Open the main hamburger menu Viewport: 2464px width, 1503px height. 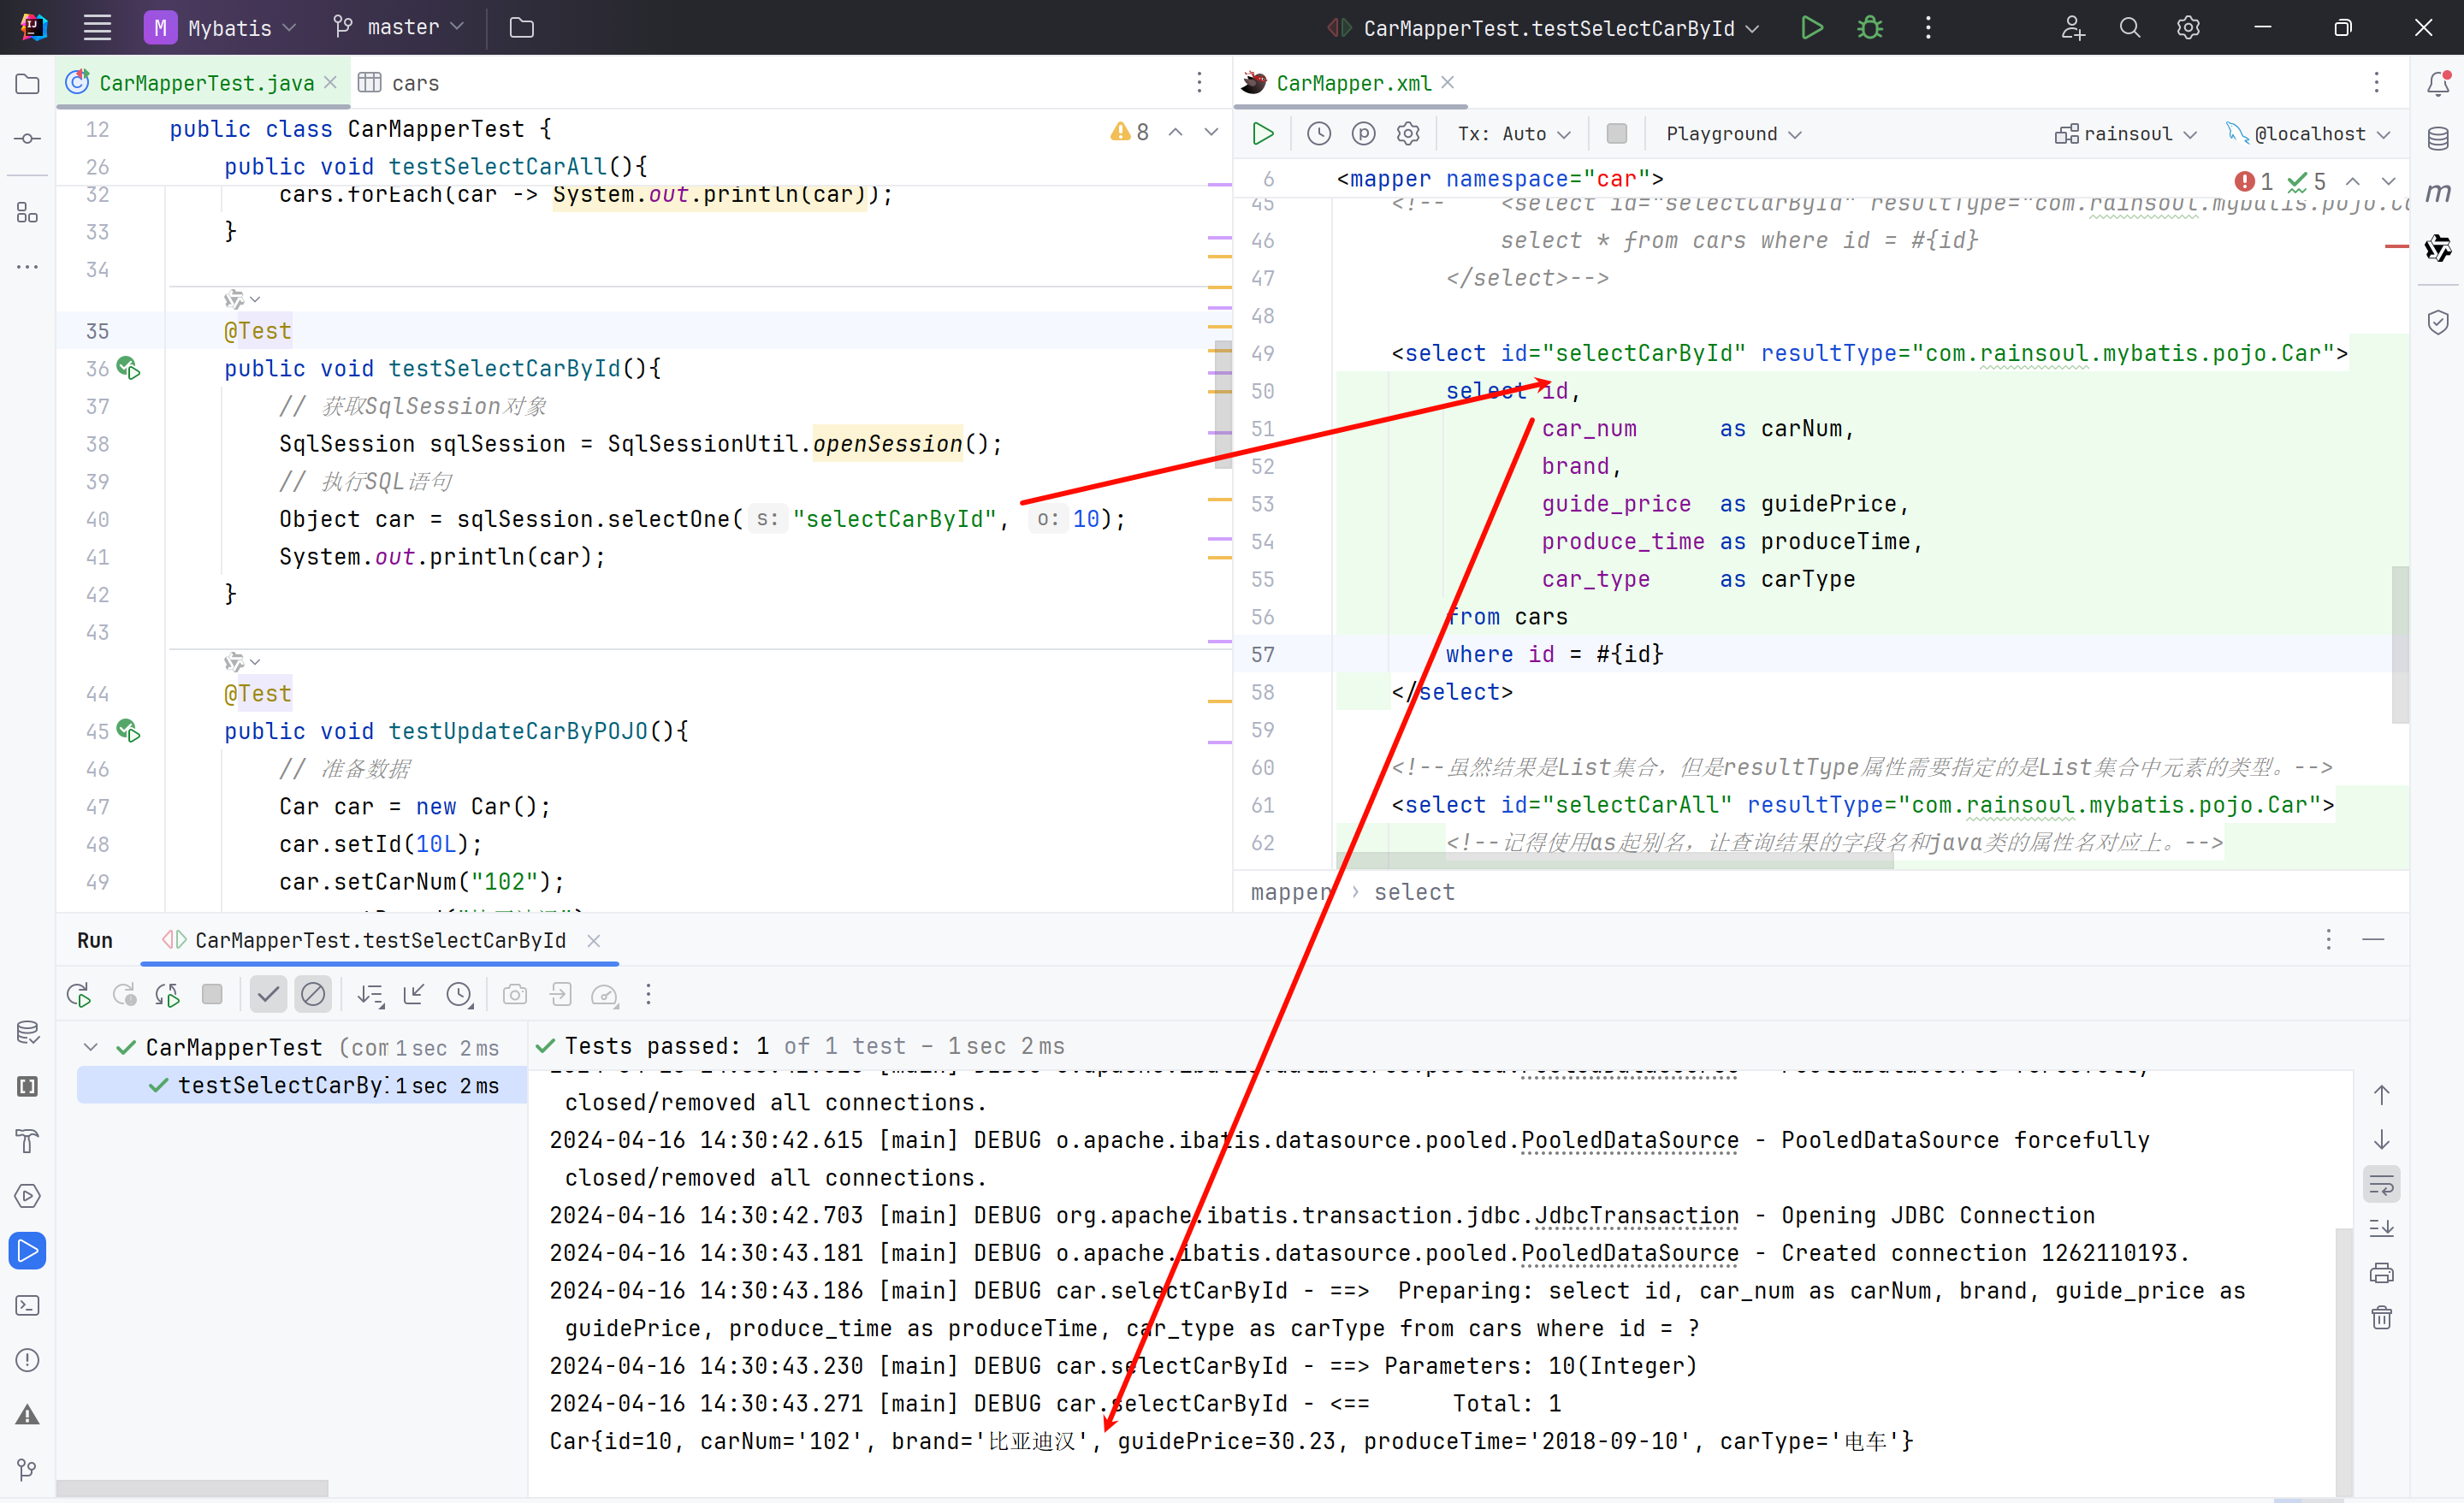[97, 27]
